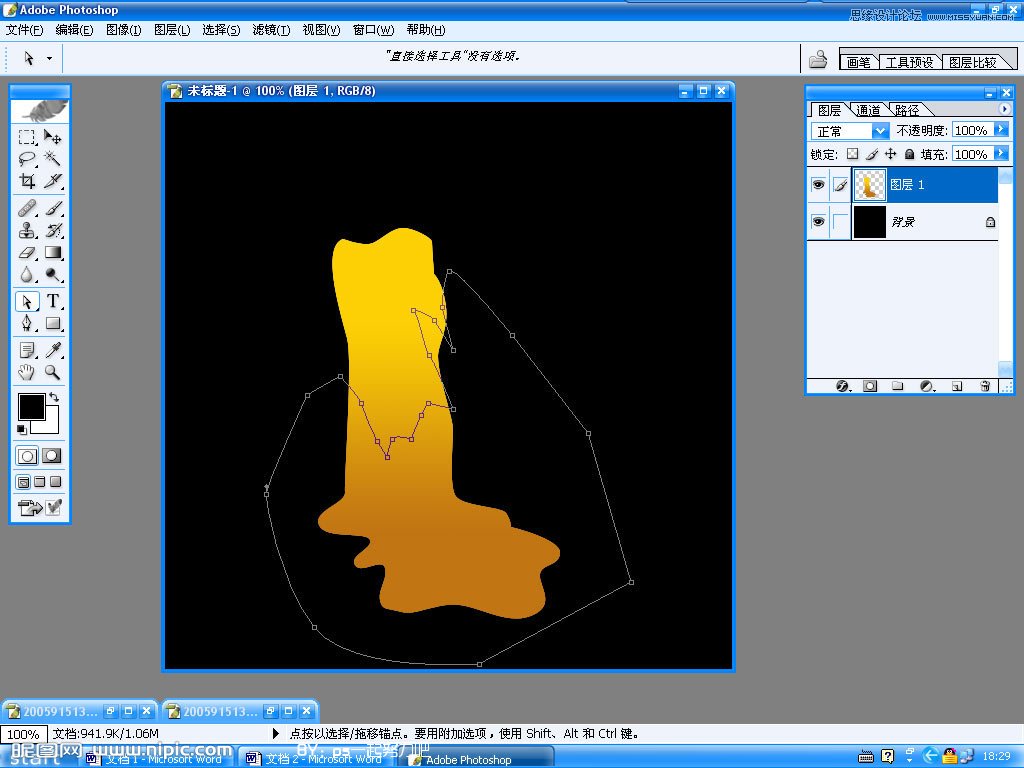
Task: Select the Magic Wand tool
Action: pos(53,159)
